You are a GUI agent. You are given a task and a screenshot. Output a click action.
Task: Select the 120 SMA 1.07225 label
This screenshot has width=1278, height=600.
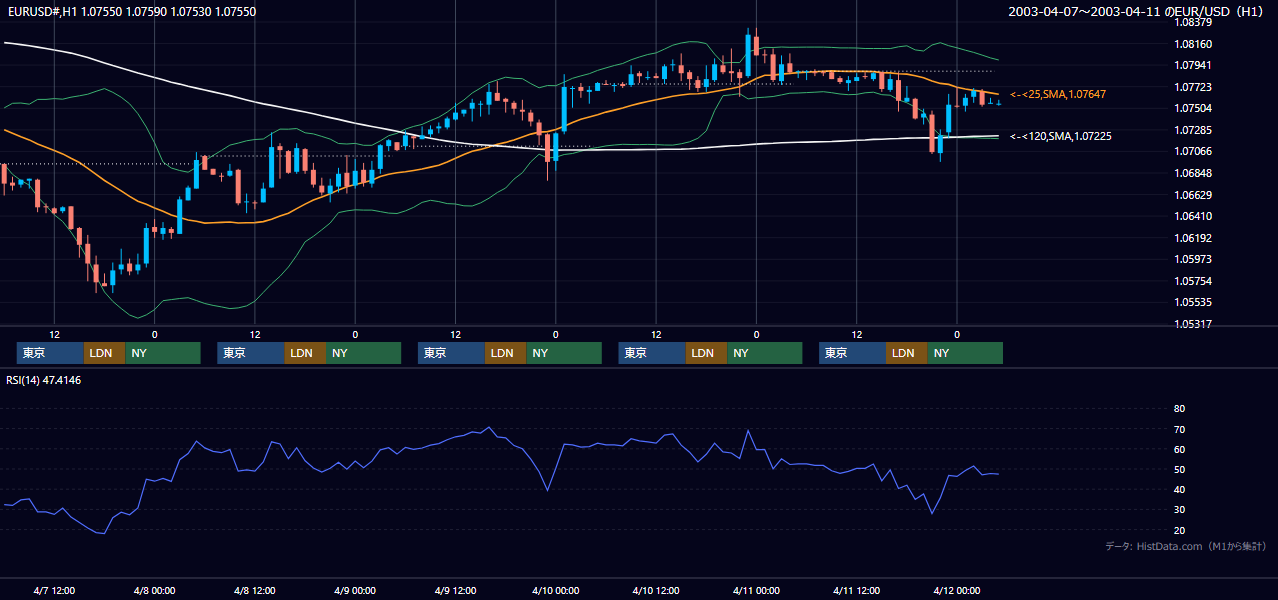[1060, 136]
